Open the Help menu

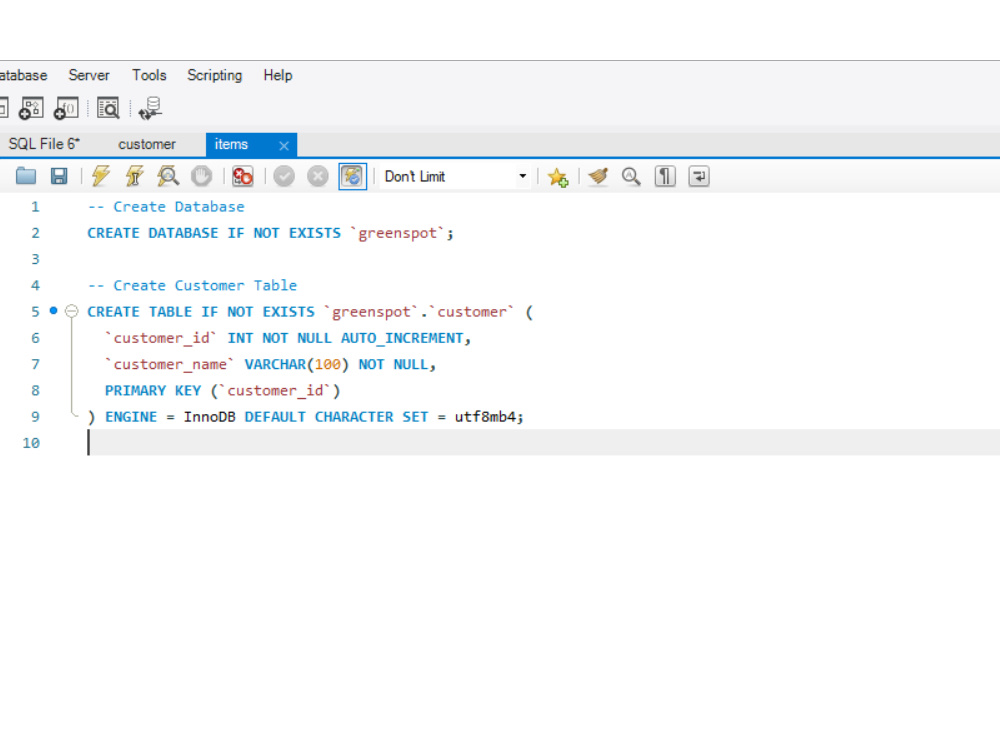pyautogui.click(x=277, y=75)
